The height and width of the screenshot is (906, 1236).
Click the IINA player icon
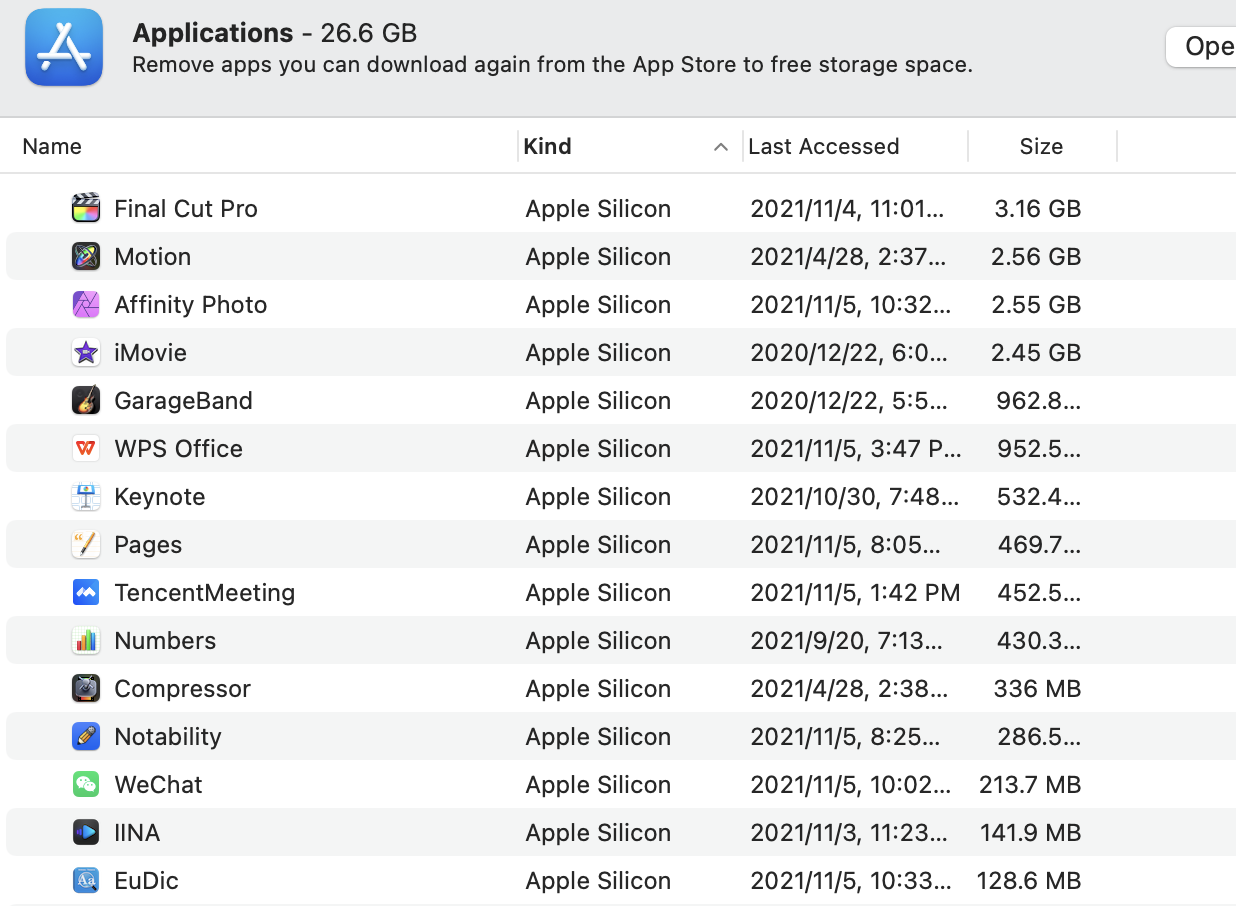coord(85,832)
